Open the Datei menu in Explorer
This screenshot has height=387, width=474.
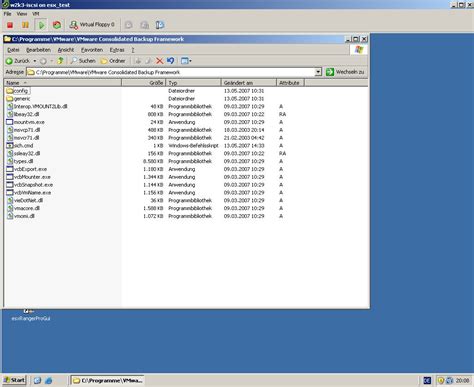coord(13,50)
